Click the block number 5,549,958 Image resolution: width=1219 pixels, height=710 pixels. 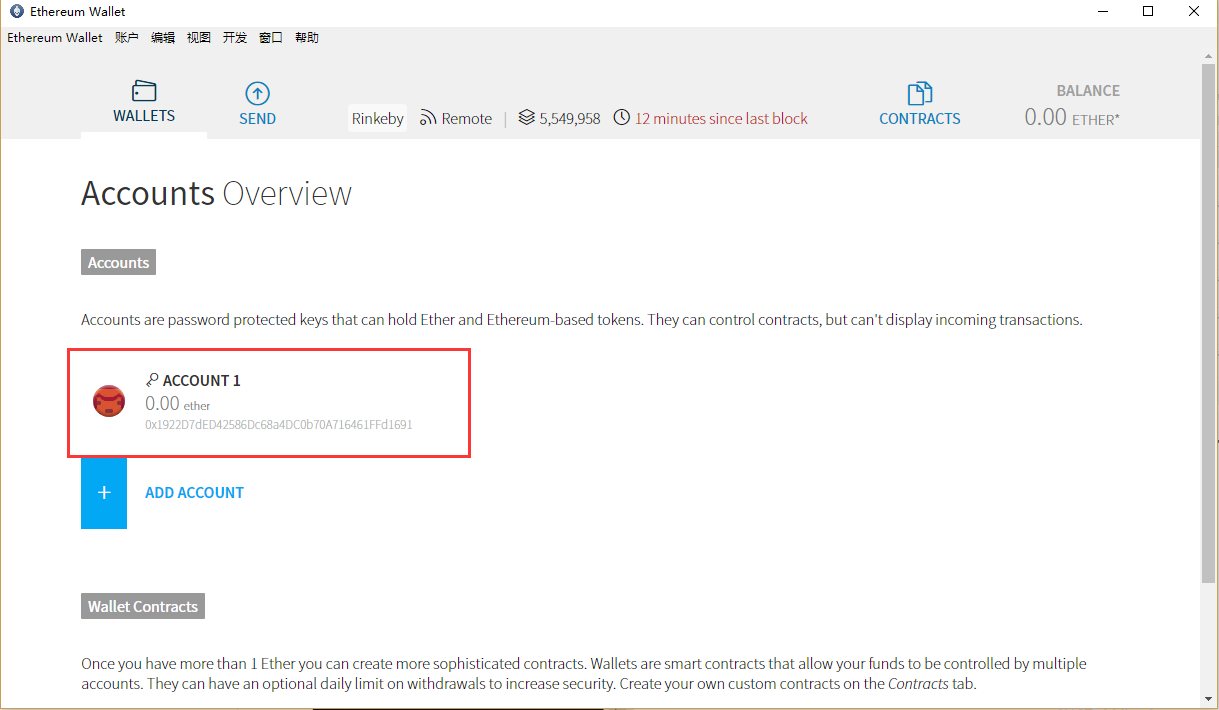pyautogui.click(x=570, y=118)
